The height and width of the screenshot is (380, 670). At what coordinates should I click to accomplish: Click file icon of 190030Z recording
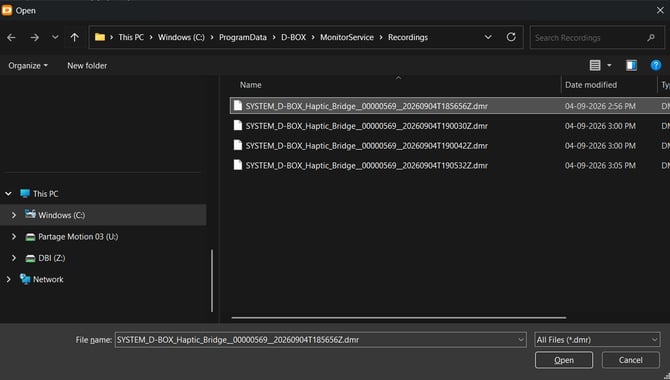pyautogui.click(x=238, y=125)
